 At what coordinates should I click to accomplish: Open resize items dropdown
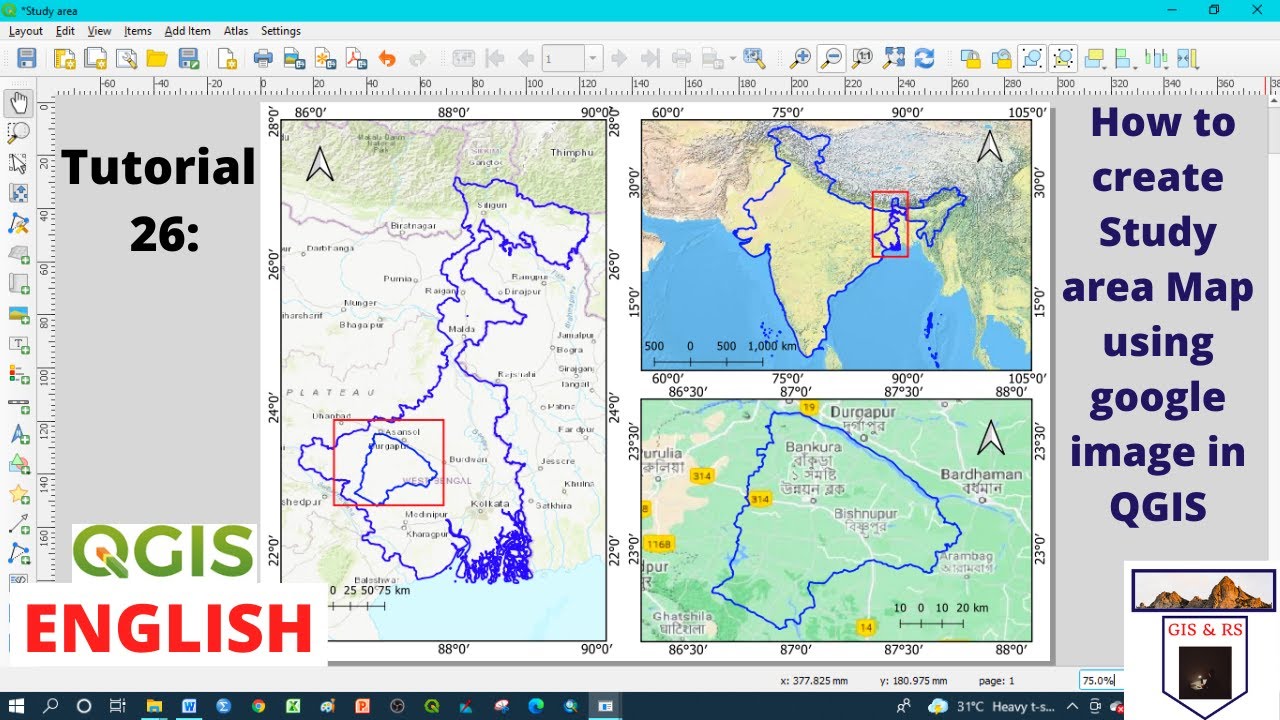point(1188,58)
